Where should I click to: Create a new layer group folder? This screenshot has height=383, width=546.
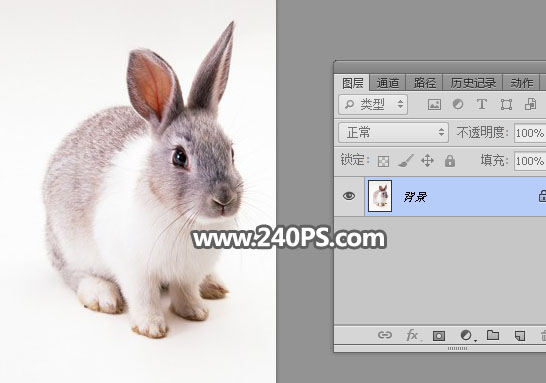click(493, 335)
